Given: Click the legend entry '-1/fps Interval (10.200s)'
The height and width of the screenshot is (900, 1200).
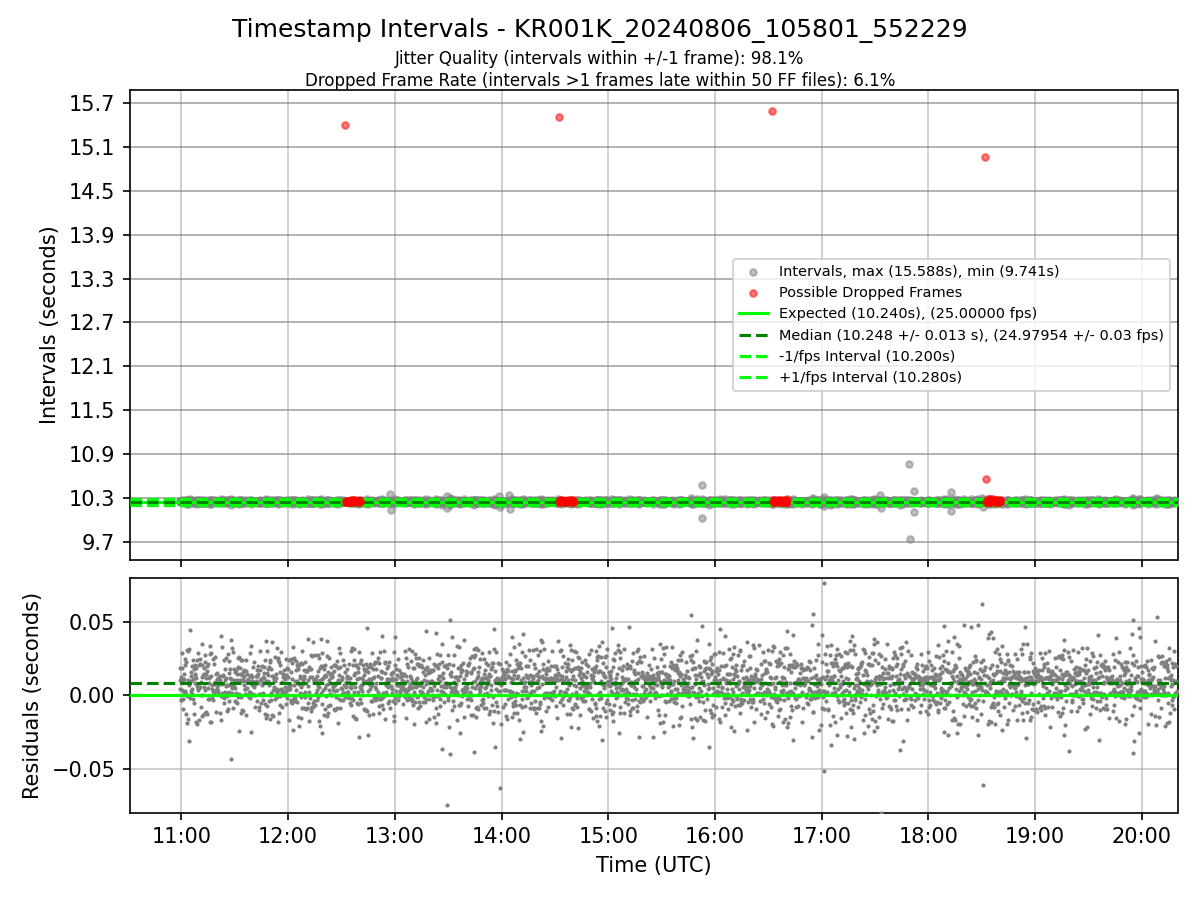Looking at the screenshot, I should (x=866, y=356).
